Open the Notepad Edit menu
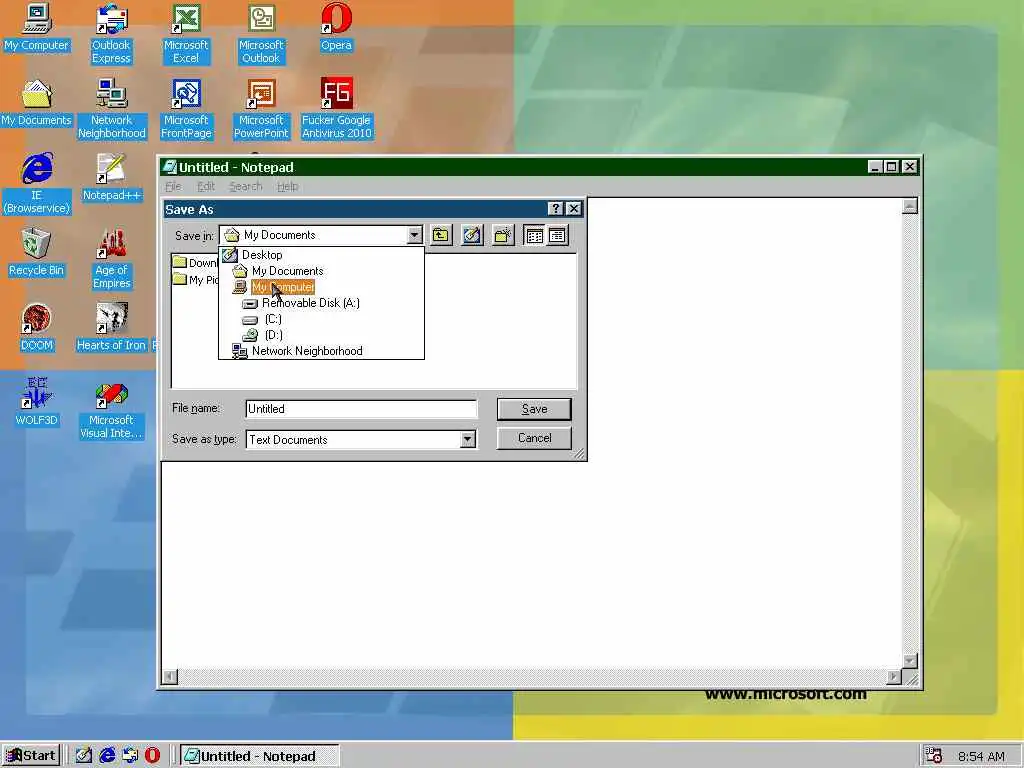This screenshot has width=1024, height=768. [x=206, y=186]
